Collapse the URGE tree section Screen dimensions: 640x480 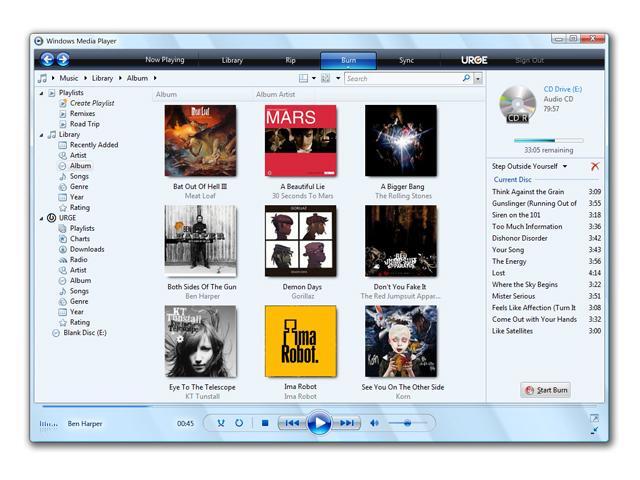pos(41,217)
